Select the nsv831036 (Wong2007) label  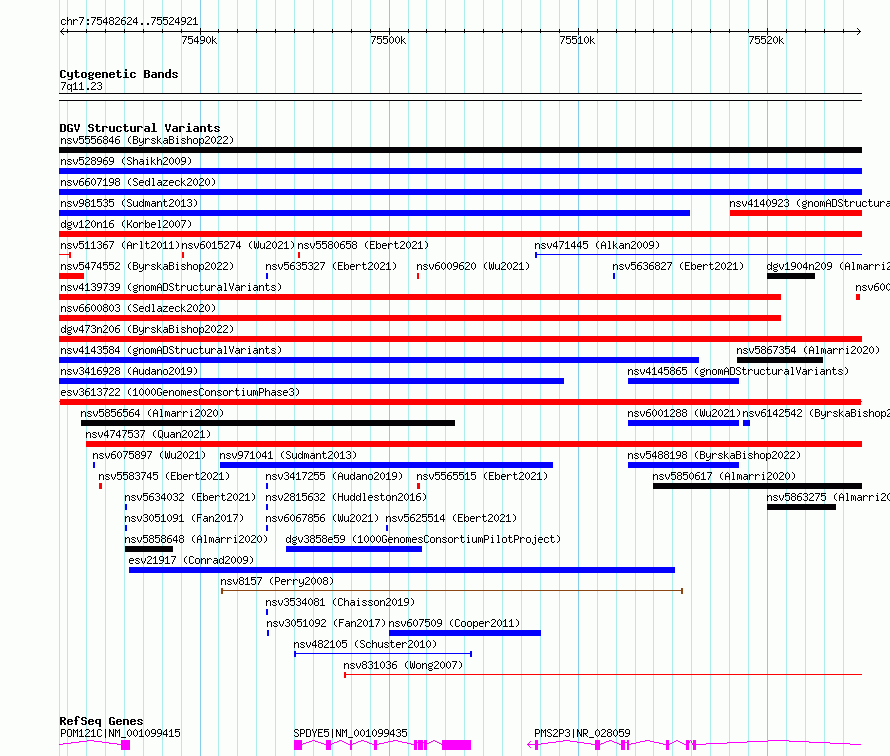pyautogui.click(x=403, y=665)
